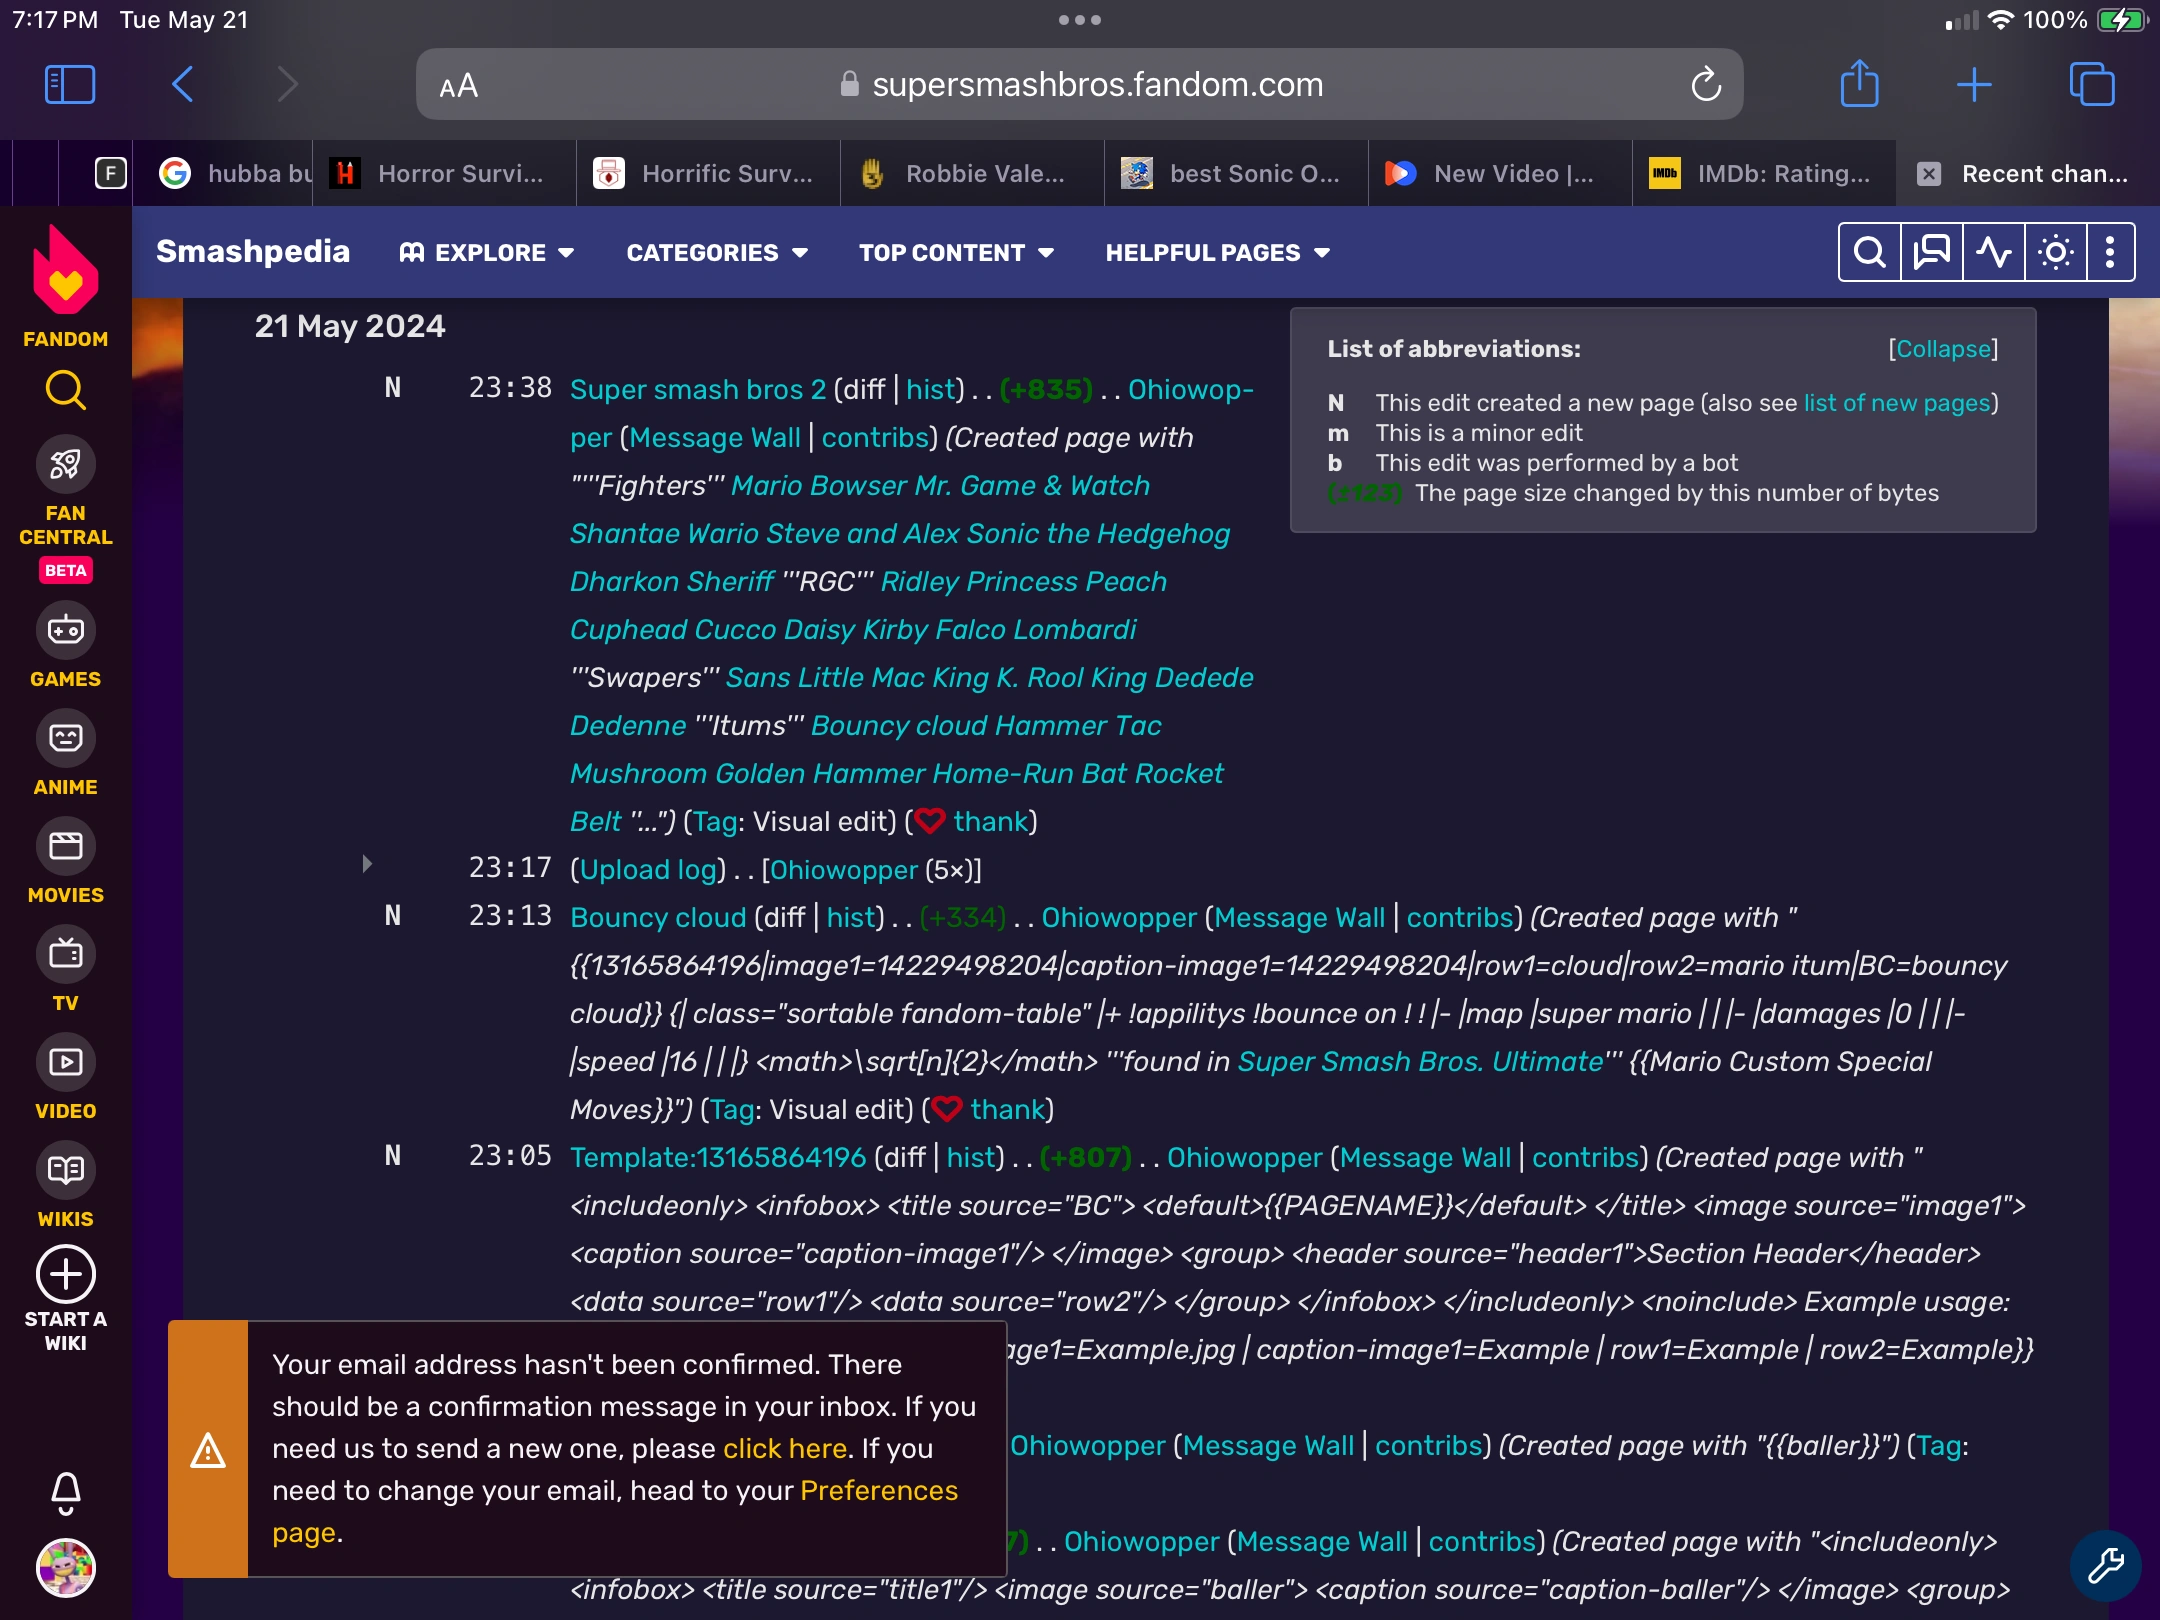Open wiki discussions icon in header

[1931, 252]
